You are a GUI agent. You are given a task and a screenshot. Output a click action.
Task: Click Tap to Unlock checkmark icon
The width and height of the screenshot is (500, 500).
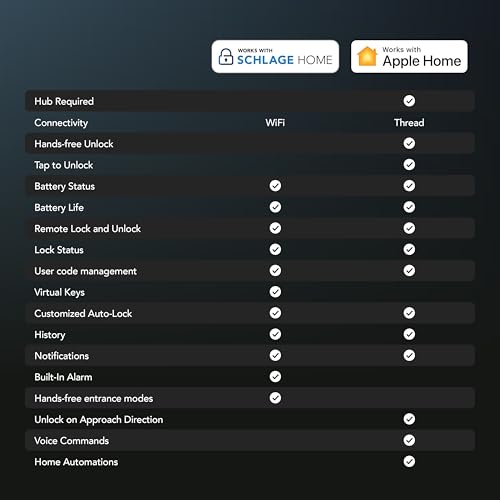(409, 165)
